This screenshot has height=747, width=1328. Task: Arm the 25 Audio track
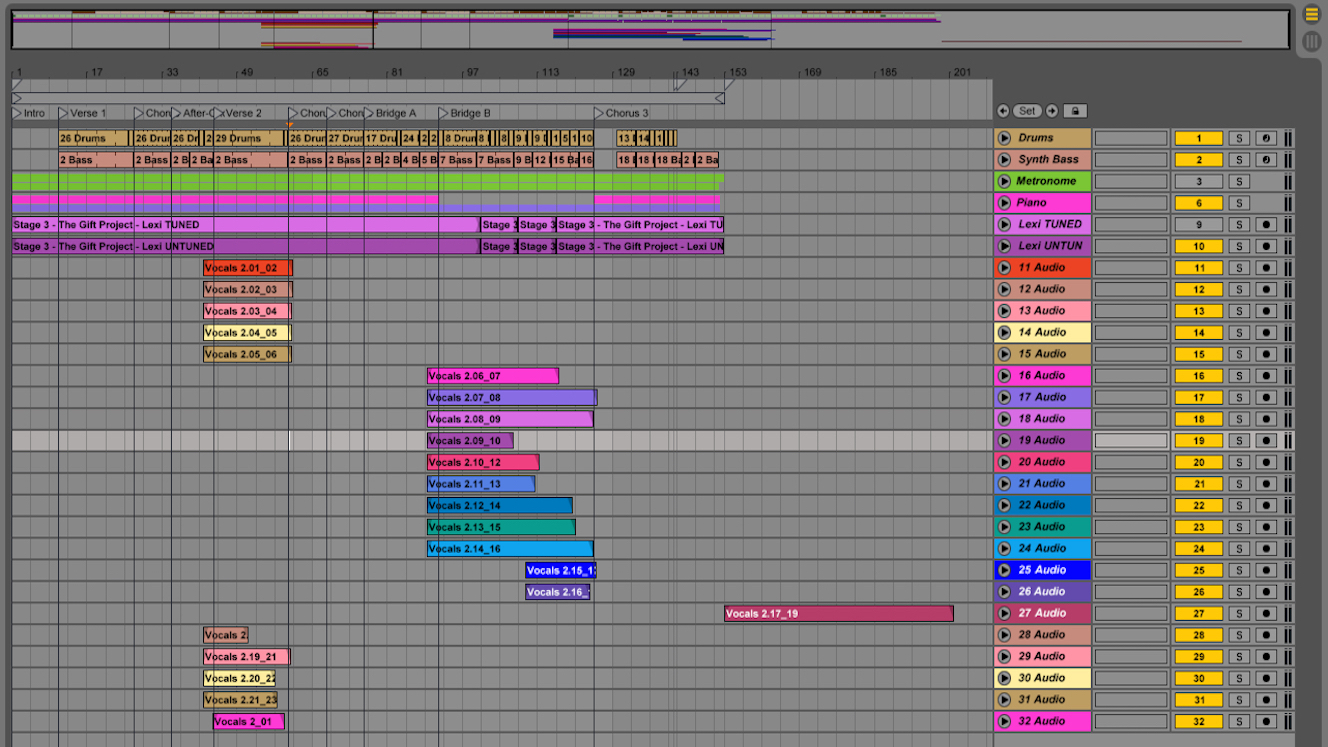(1264, 569)
